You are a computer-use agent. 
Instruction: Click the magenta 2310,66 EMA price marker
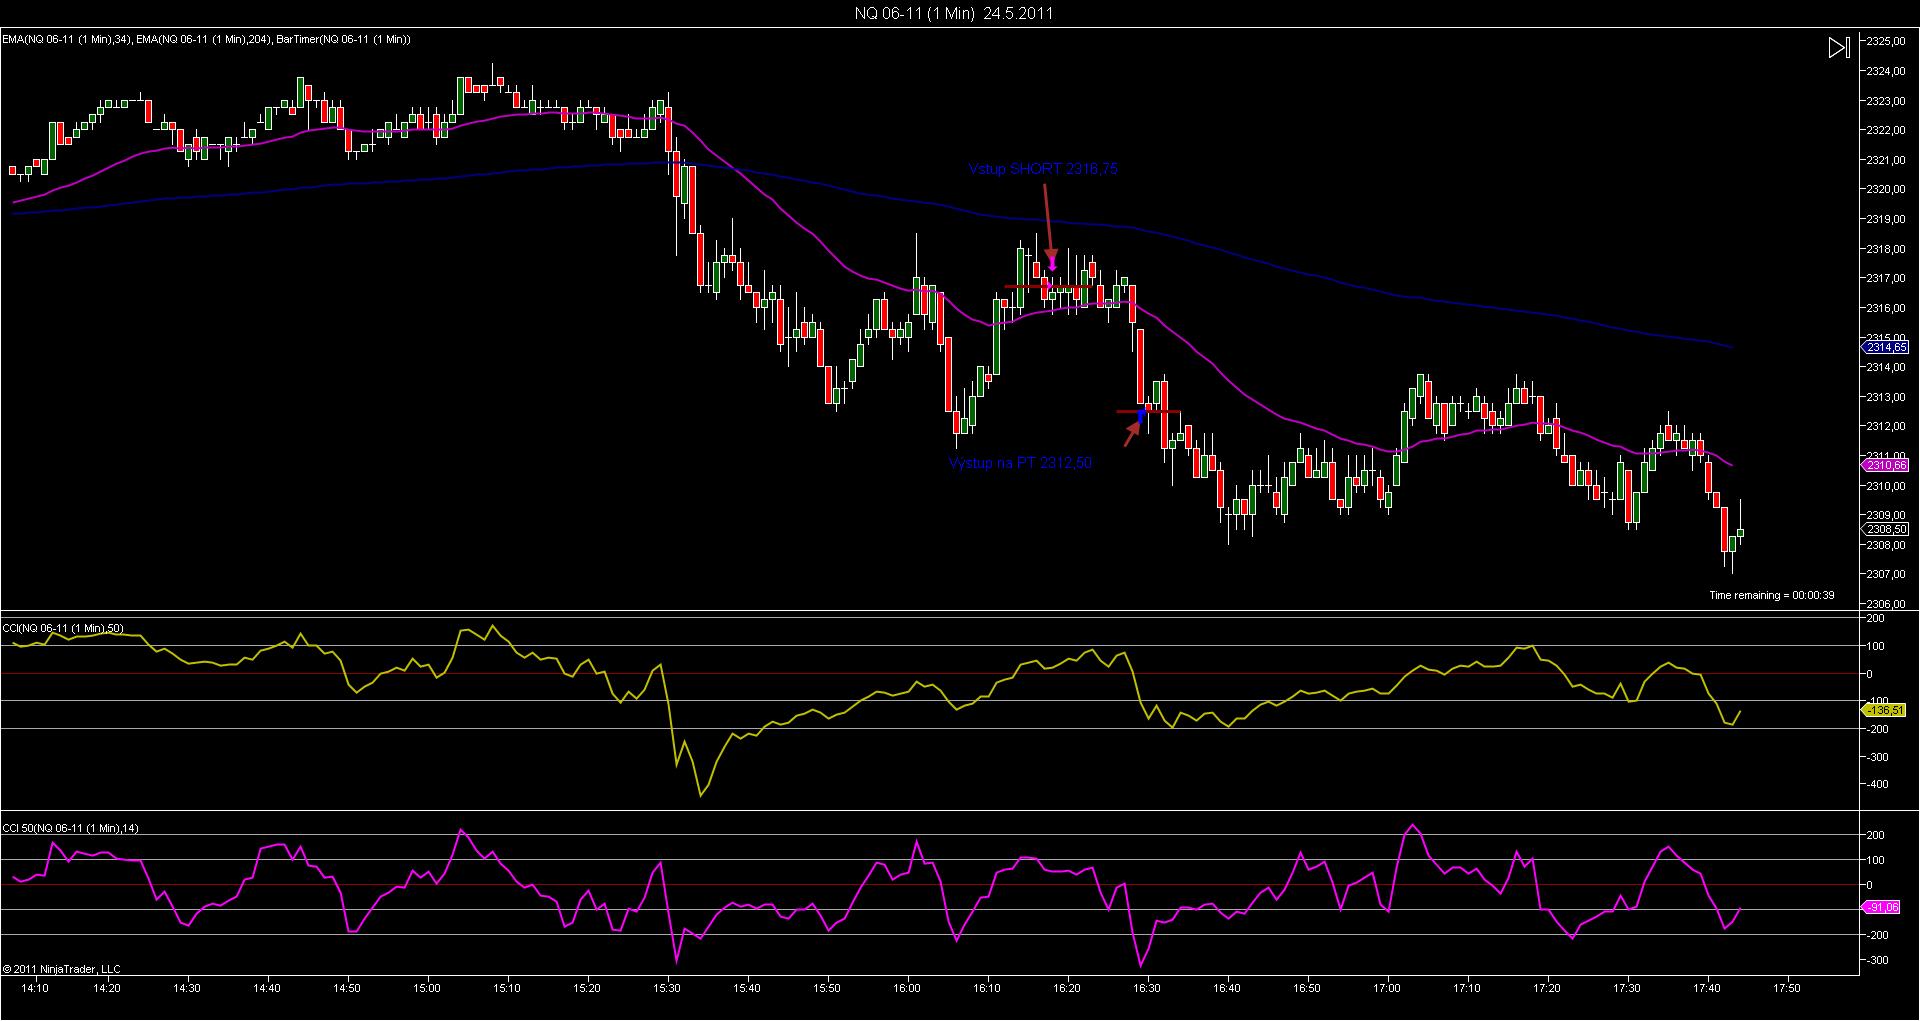(x=1885, y=465)
